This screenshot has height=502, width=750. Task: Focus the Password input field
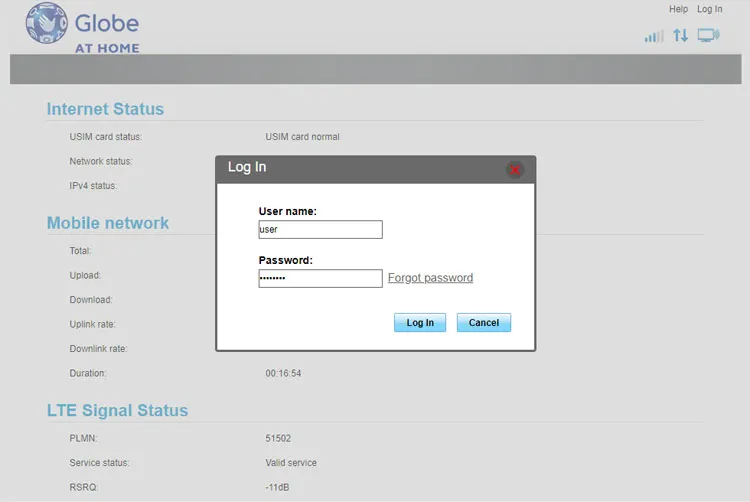click(x=320, y=278)
